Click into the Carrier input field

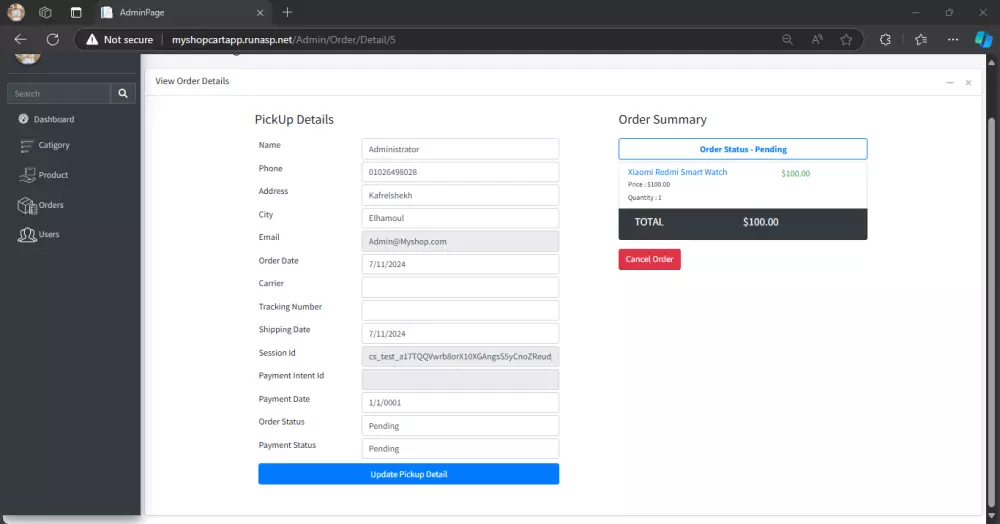(460, 287)
